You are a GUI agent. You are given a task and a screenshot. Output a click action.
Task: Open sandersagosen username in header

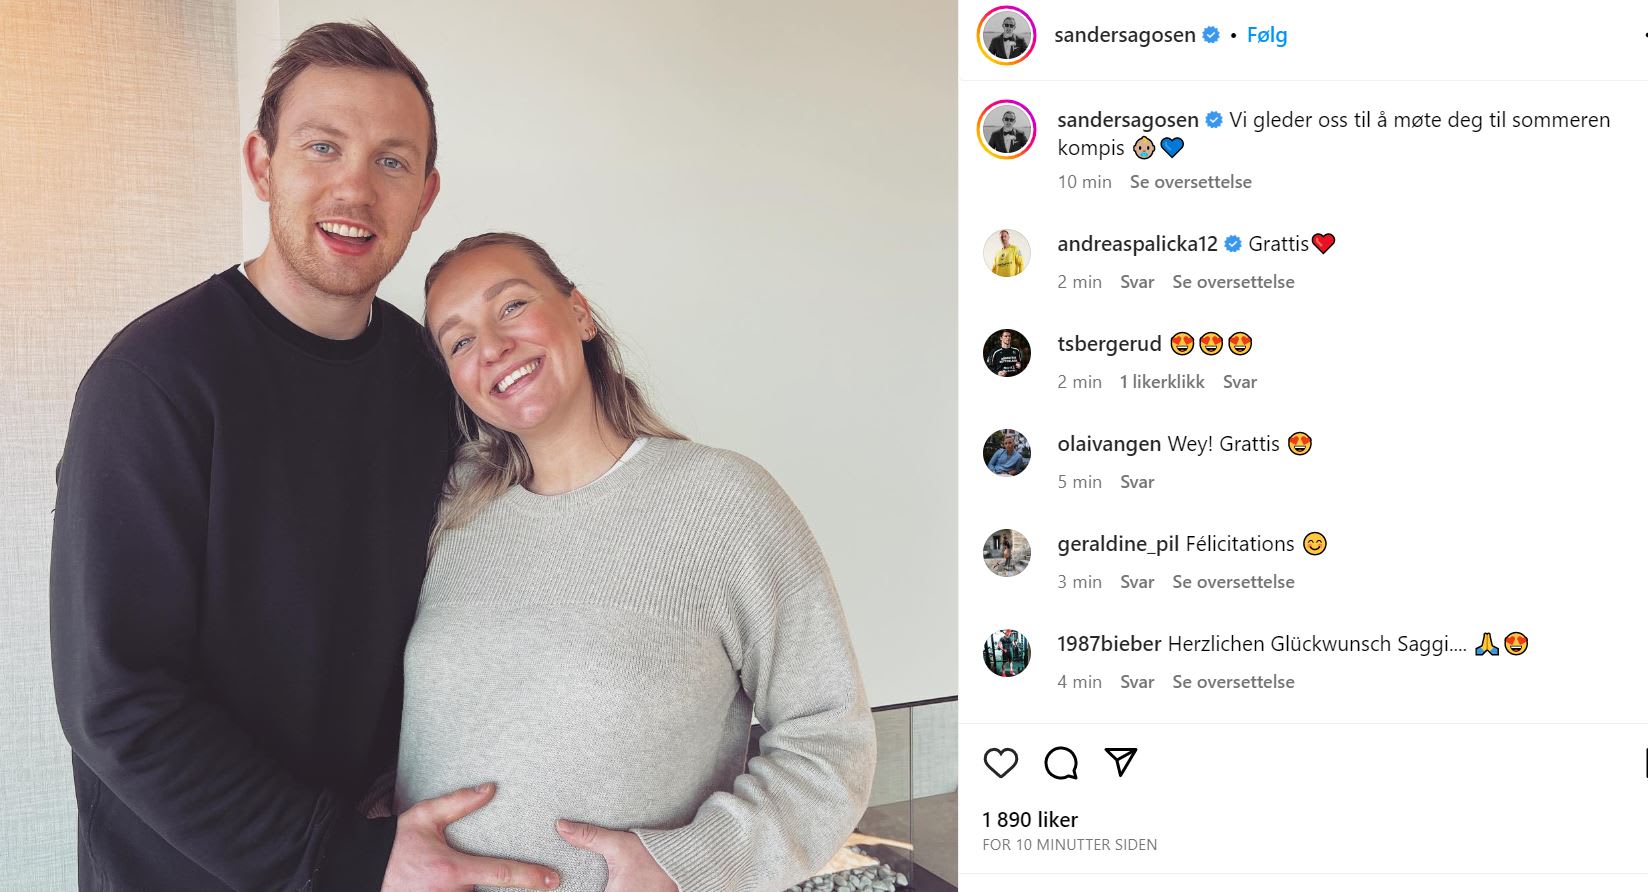coord(1125,35)
